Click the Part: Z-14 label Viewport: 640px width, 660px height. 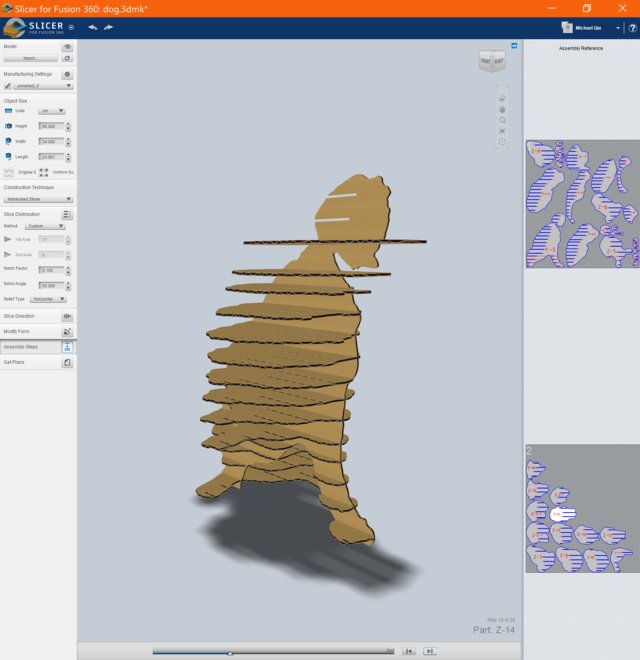point(493,630)
